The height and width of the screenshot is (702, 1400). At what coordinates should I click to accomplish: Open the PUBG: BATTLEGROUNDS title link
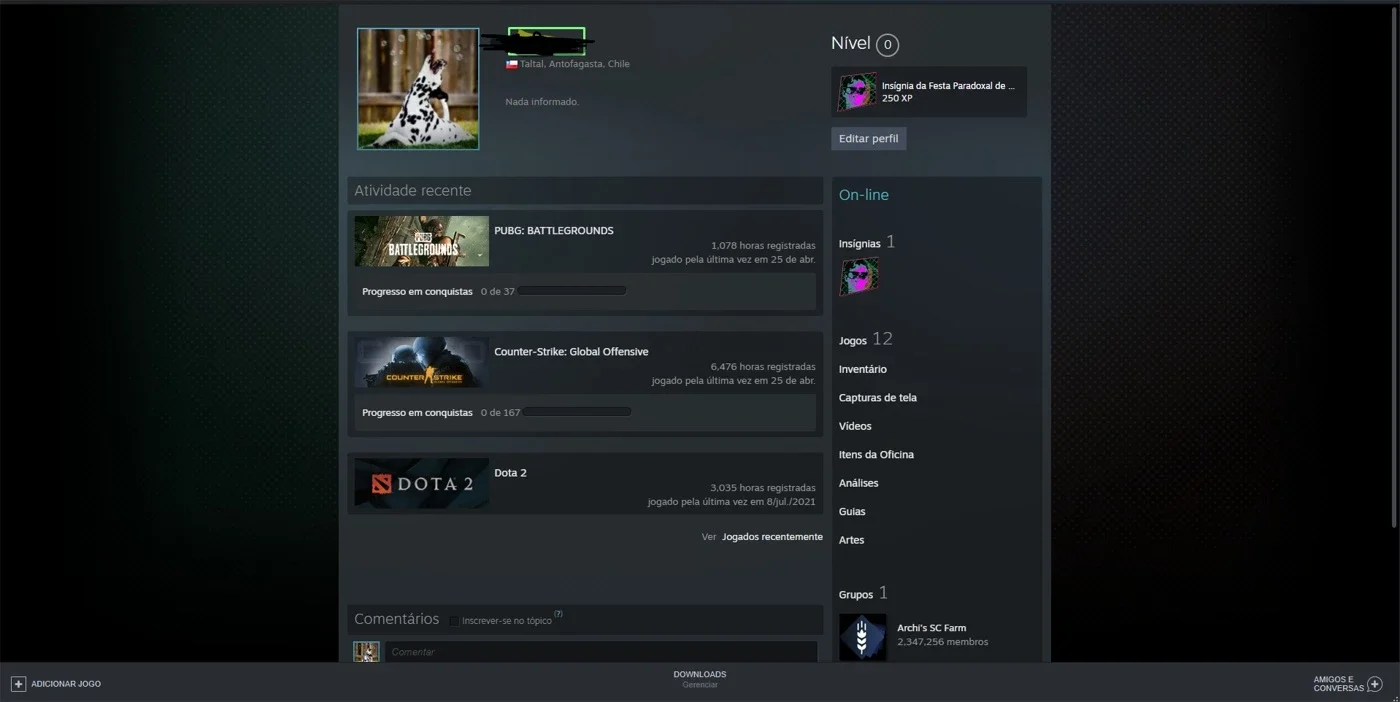(x=554, y=231)
